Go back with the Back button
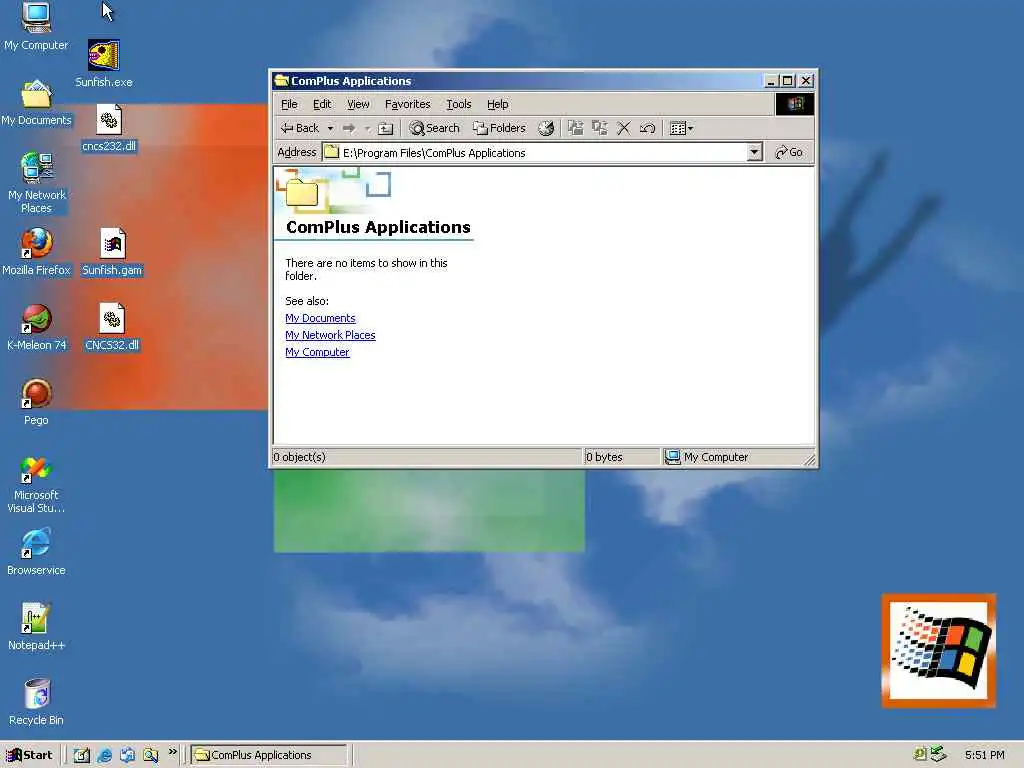 300,128
